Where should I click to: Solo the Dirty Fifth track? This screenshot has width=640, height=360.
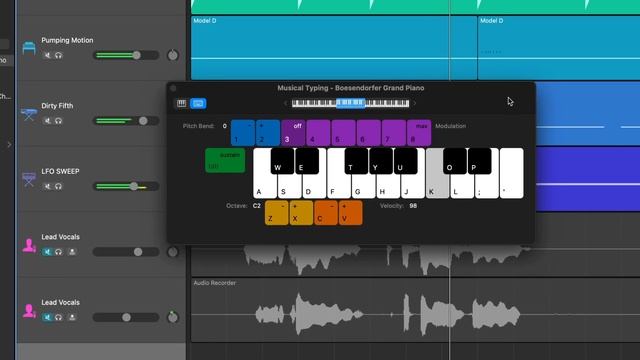(x=58, y=121)
